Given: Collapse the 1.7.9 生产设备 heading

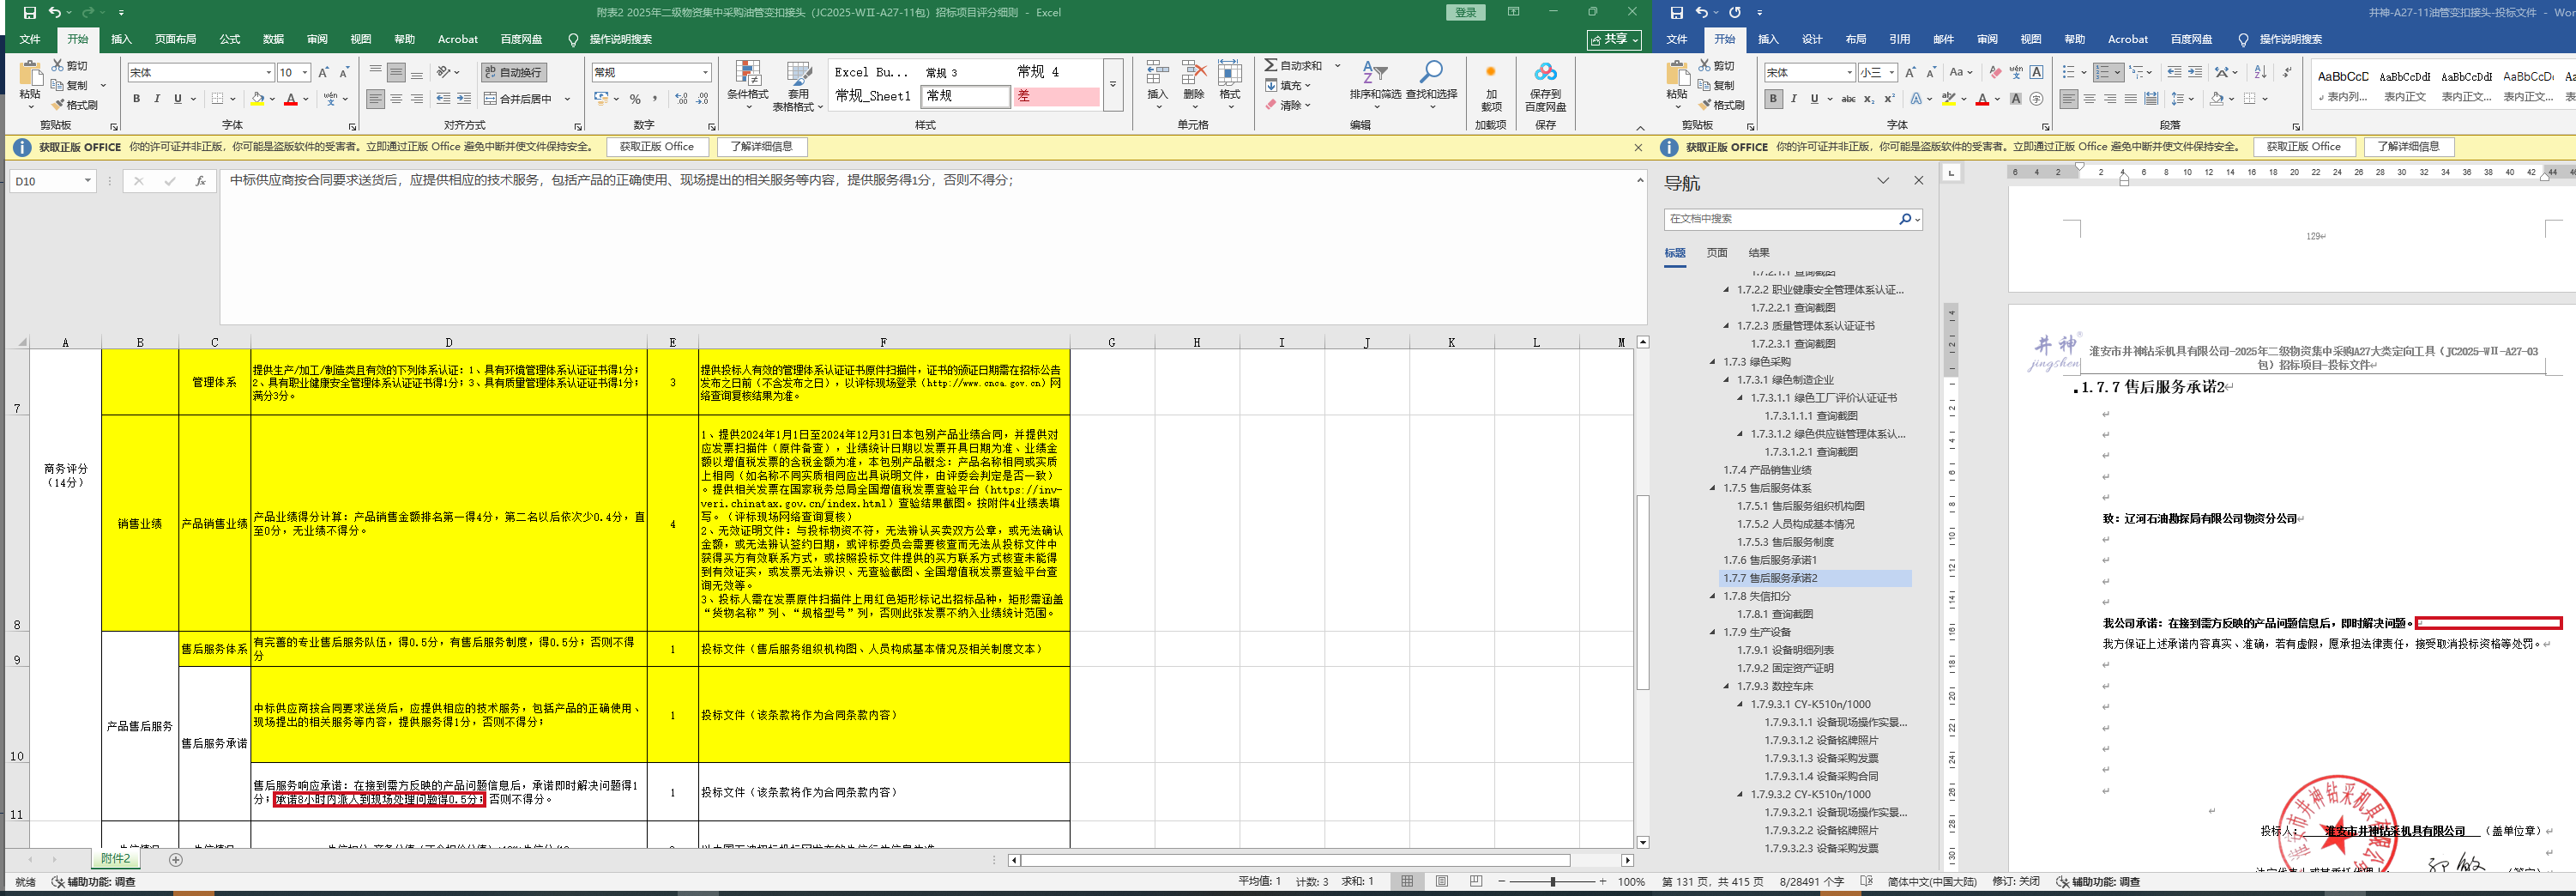Looking at the screenshot, I should pyautogui.click(x=1713, y=633).
